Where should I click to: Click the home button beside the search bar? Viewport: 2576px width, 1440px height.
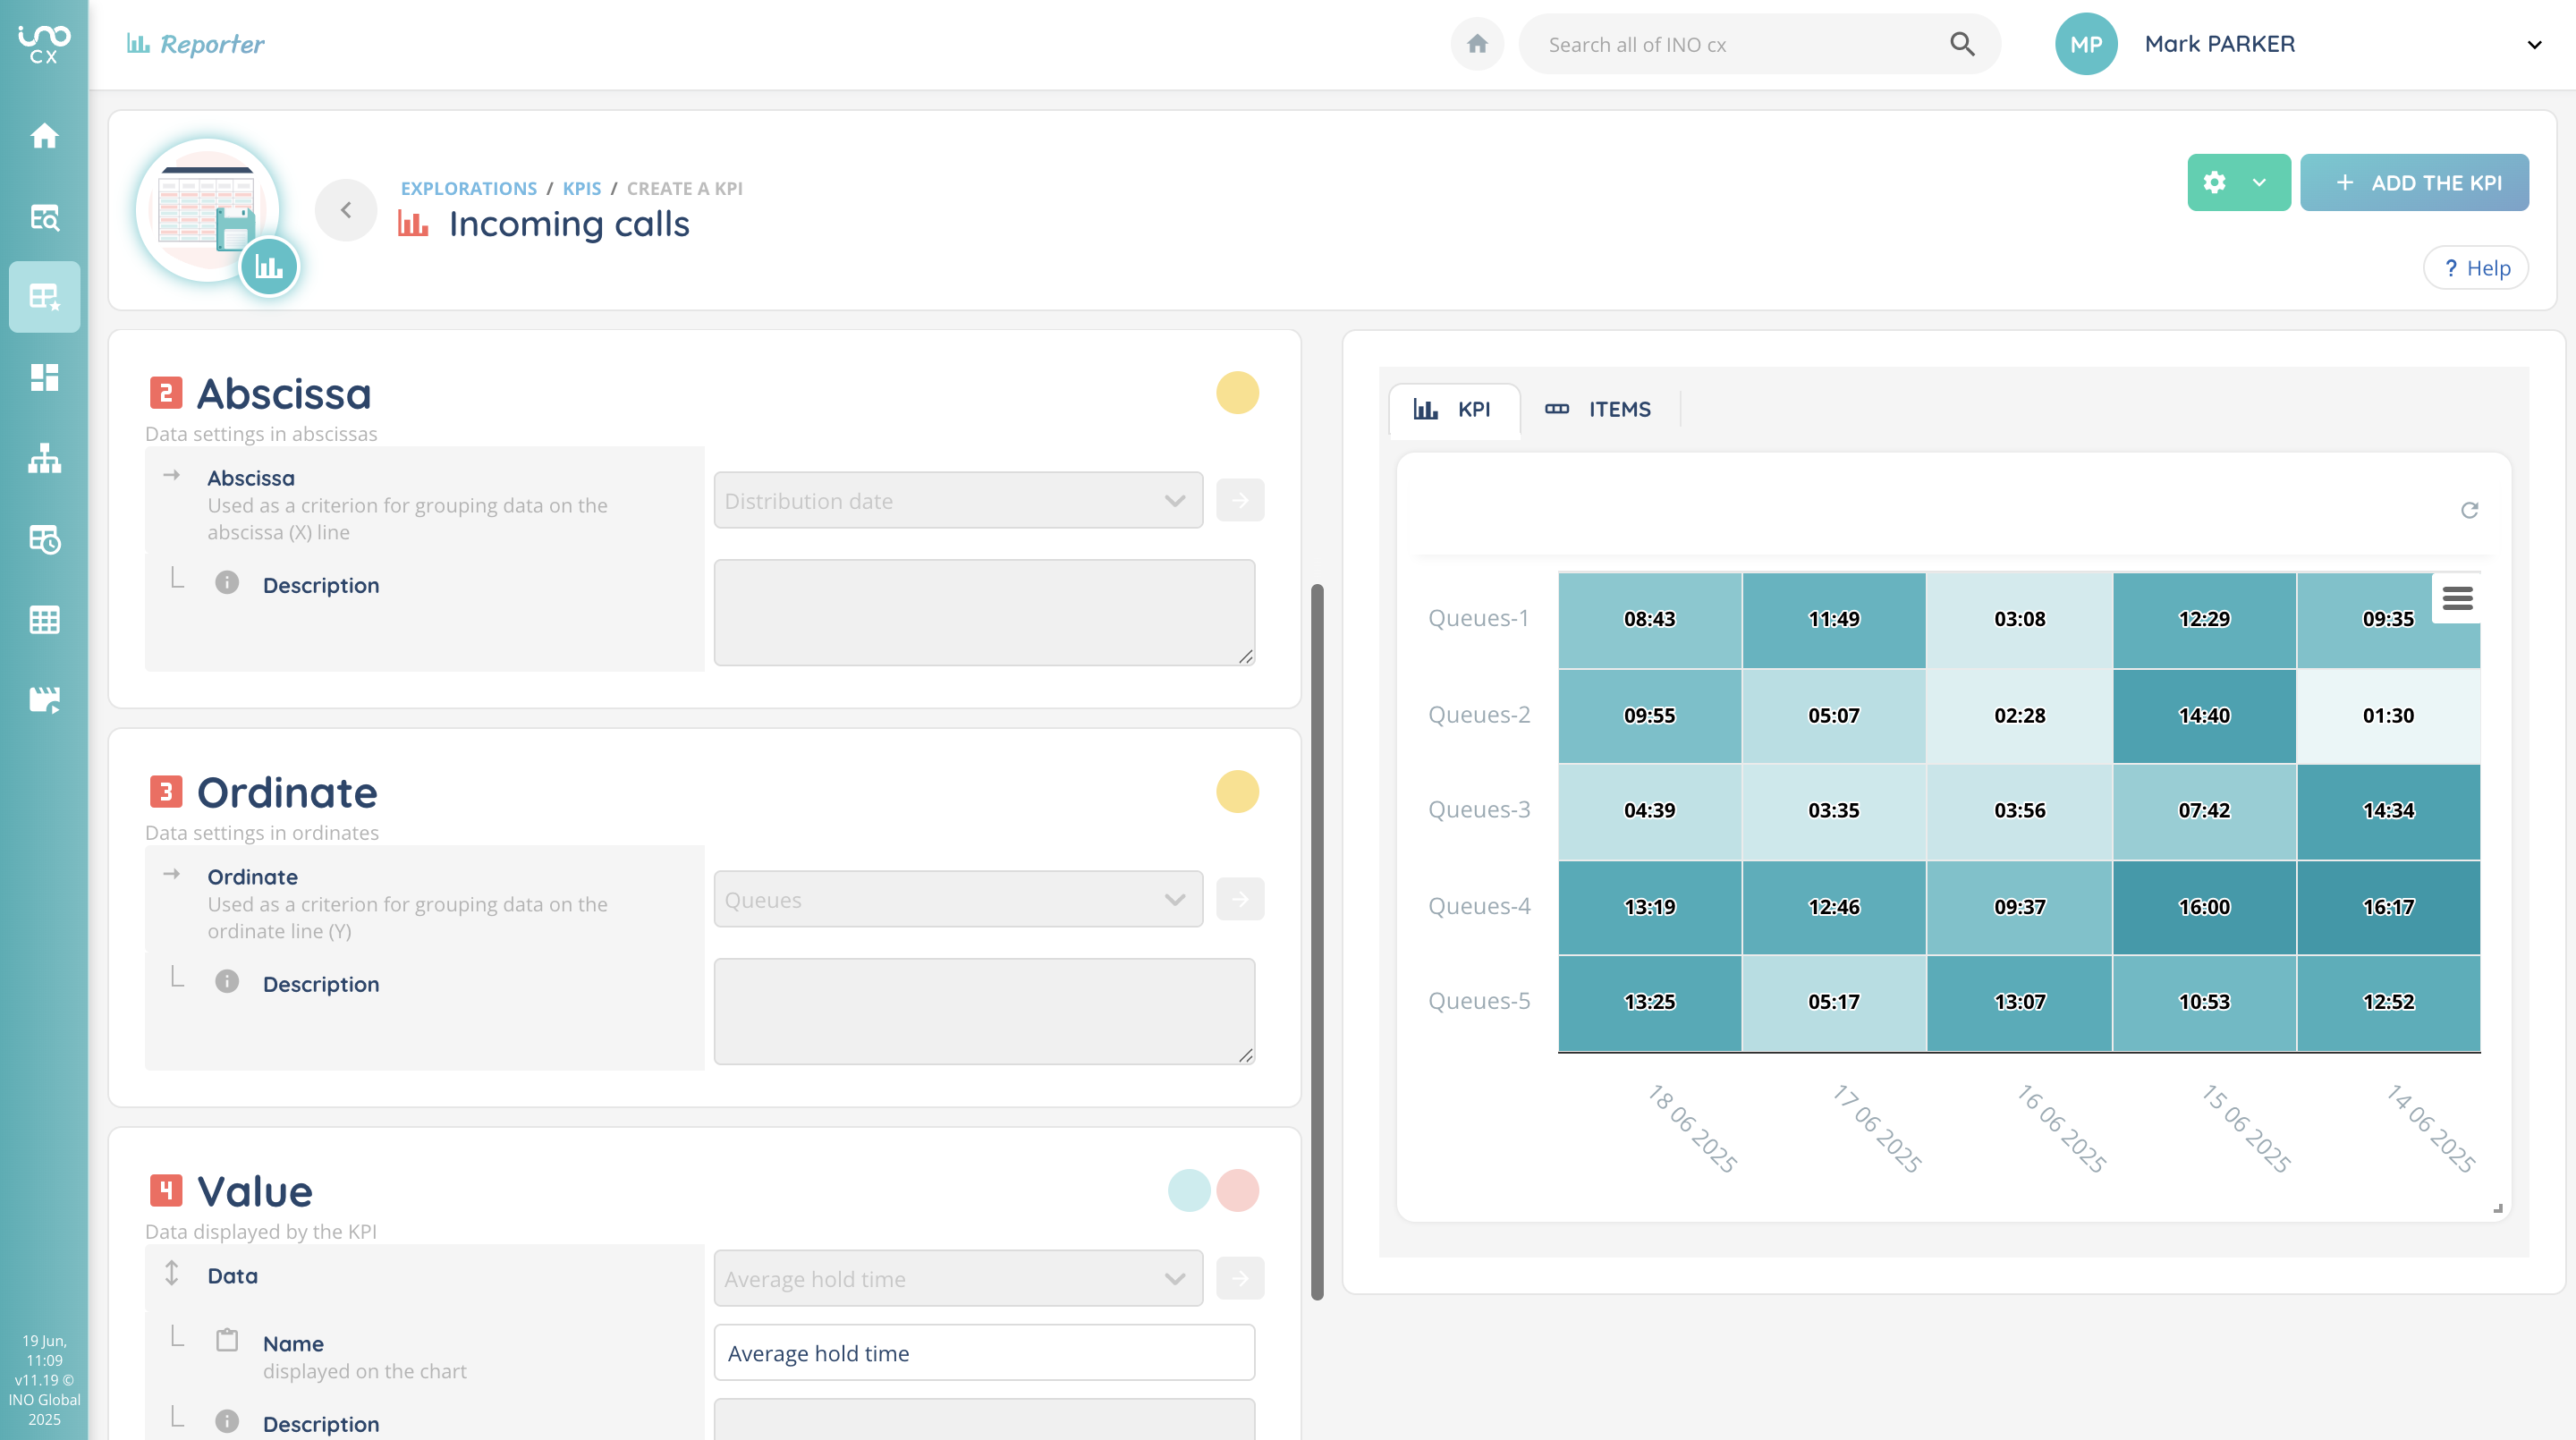[1477, 44]
